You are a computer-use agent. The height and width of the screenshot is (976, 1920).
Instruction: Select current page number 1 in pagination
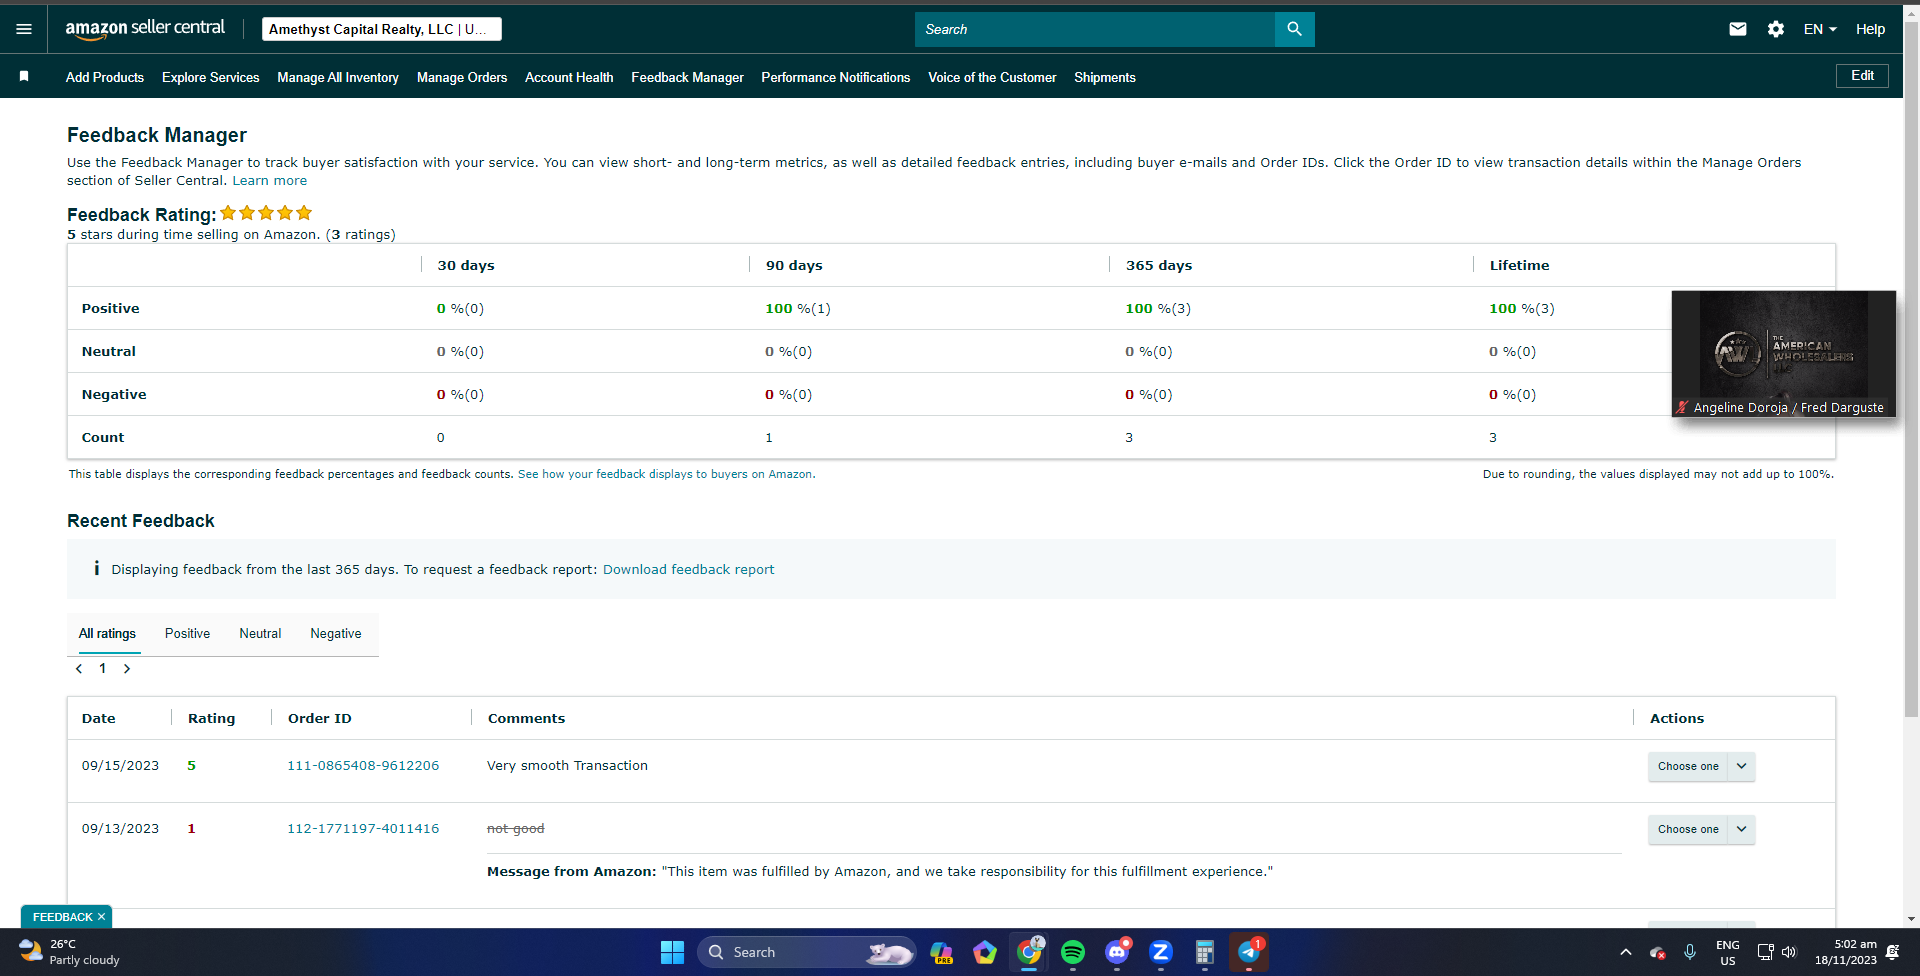[x=102, y=669]
